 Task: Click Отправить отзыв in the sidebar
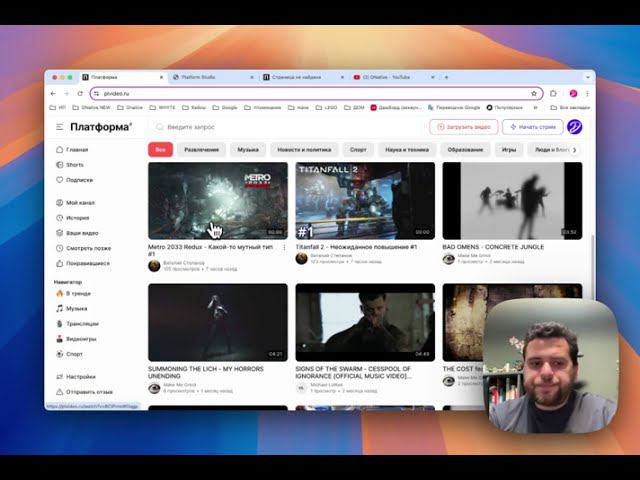(84, 392)
